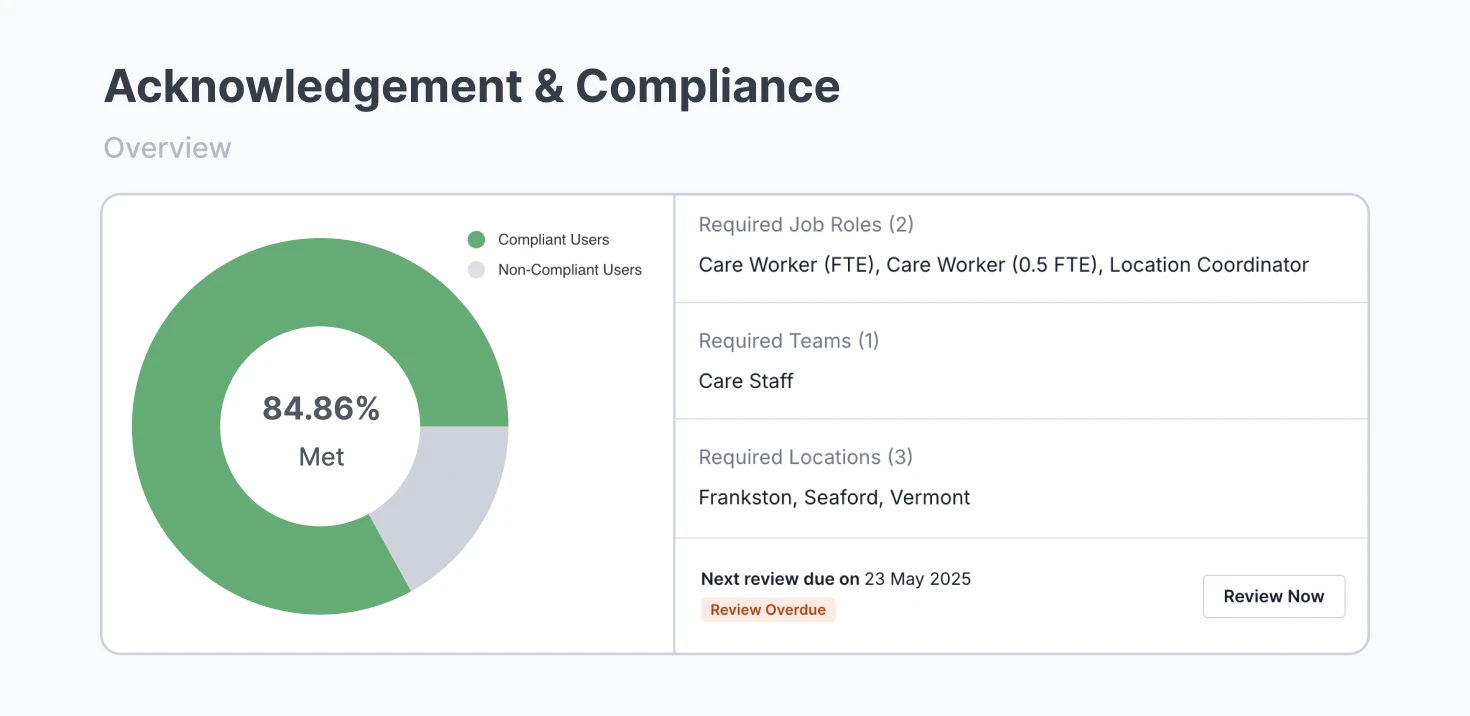Click the Review Now button
Image resolution: width=1470 pixels, height=716 pixels.
tap(1273, 596)
